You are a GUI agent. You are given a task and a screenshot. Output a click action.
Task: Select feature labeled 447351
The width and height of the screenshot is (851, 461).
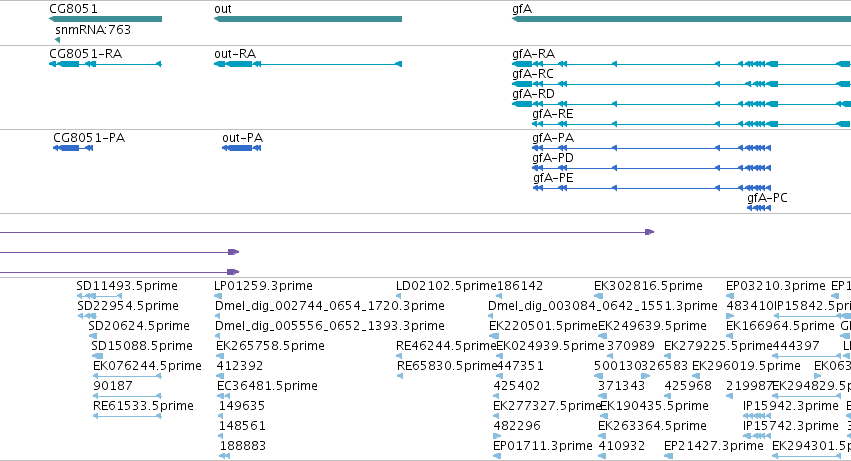tap(520, 366)
